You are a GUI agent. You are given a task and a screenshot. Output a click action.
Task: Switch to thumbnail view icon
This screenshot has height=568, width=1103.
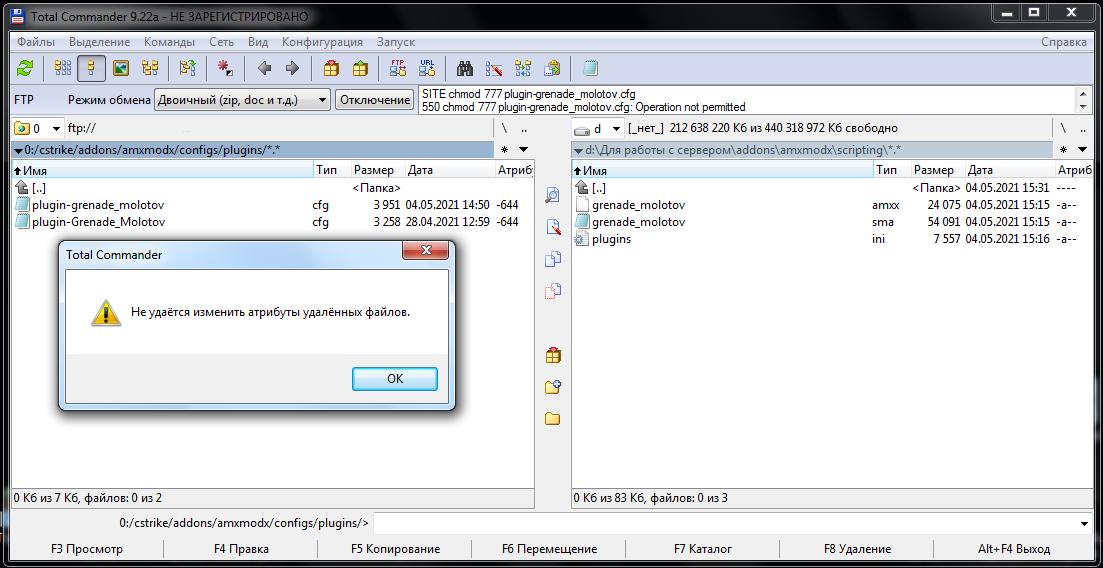[x=121, y=68]
